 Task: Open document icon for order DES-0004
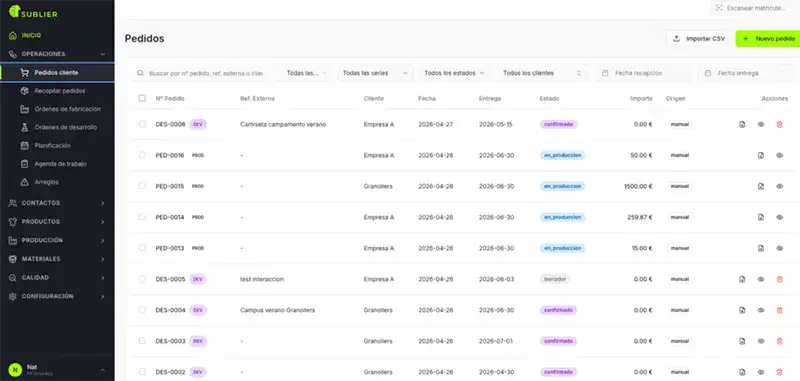[x=742, y=310]
